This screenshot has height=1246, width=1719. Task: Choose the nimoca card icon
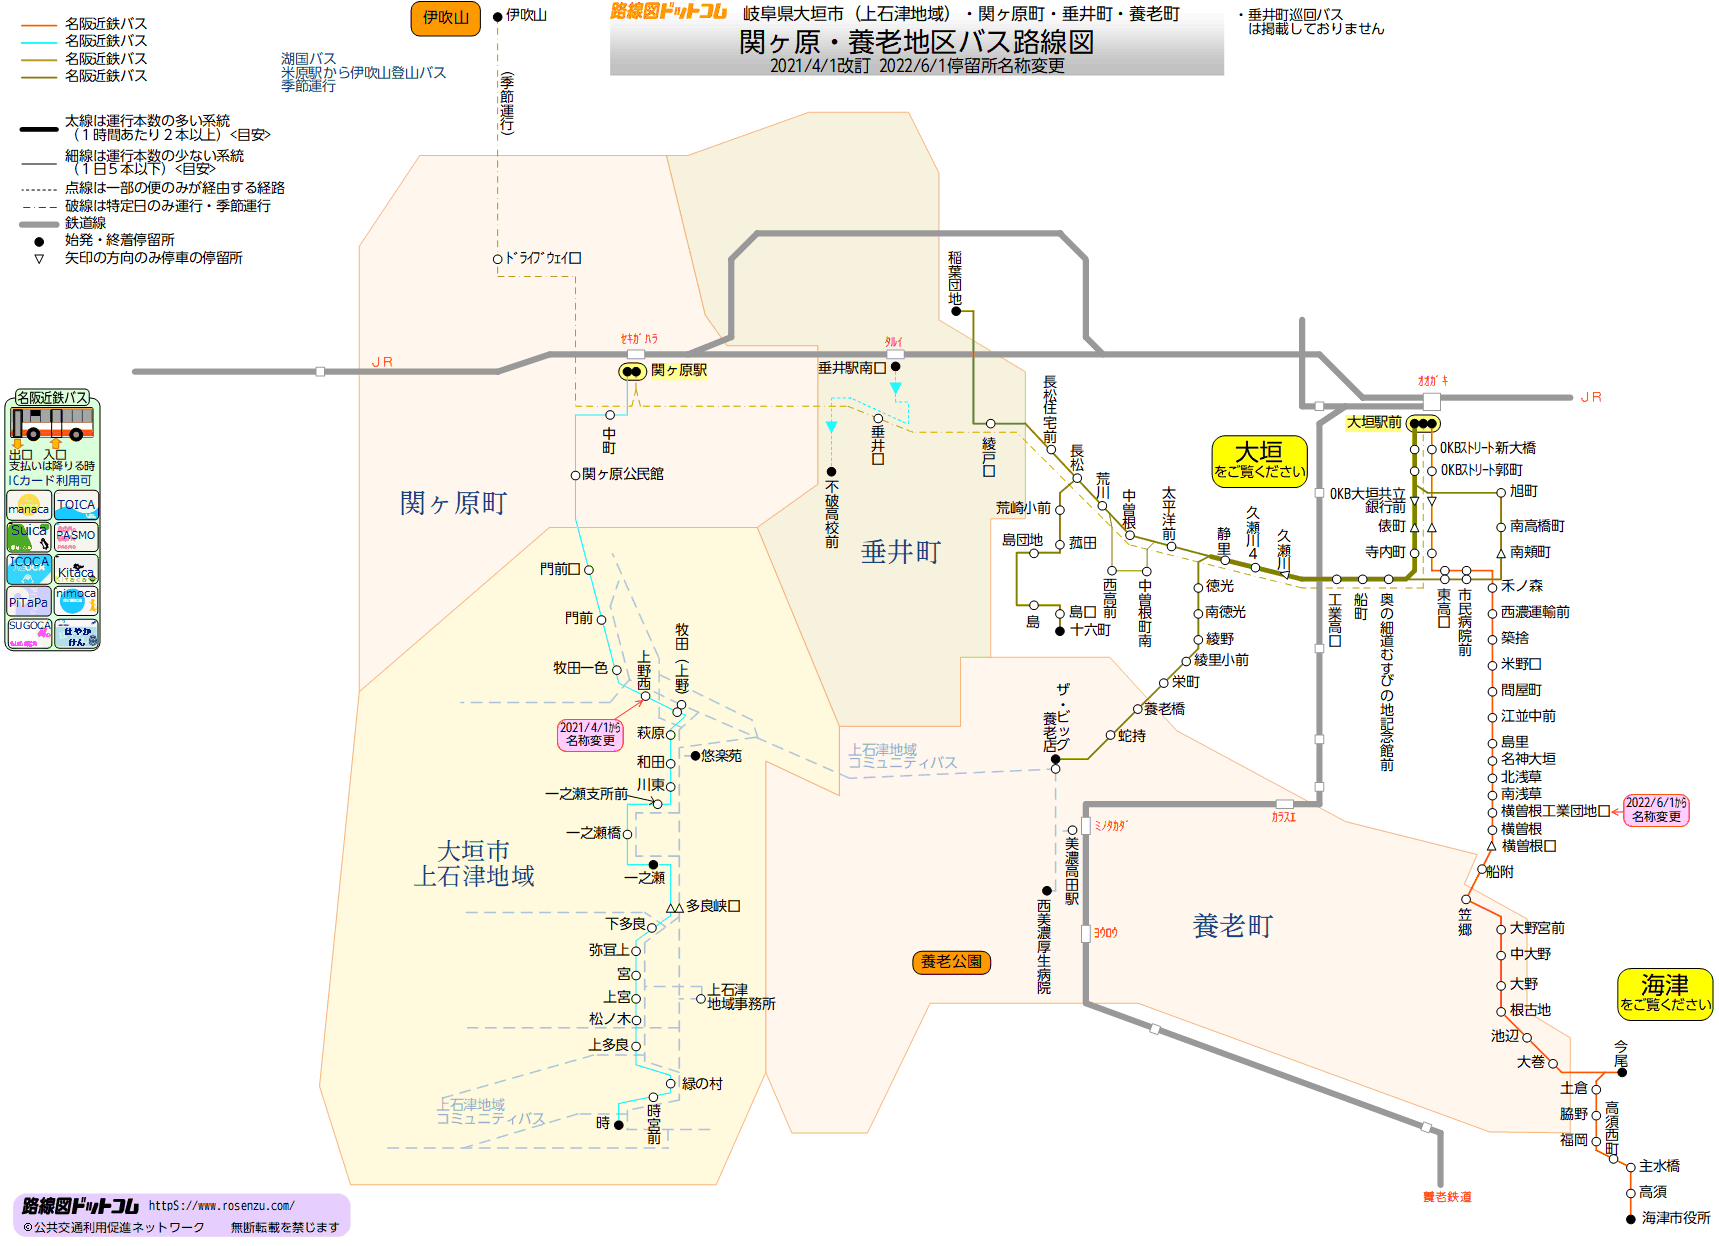point(76,601)
